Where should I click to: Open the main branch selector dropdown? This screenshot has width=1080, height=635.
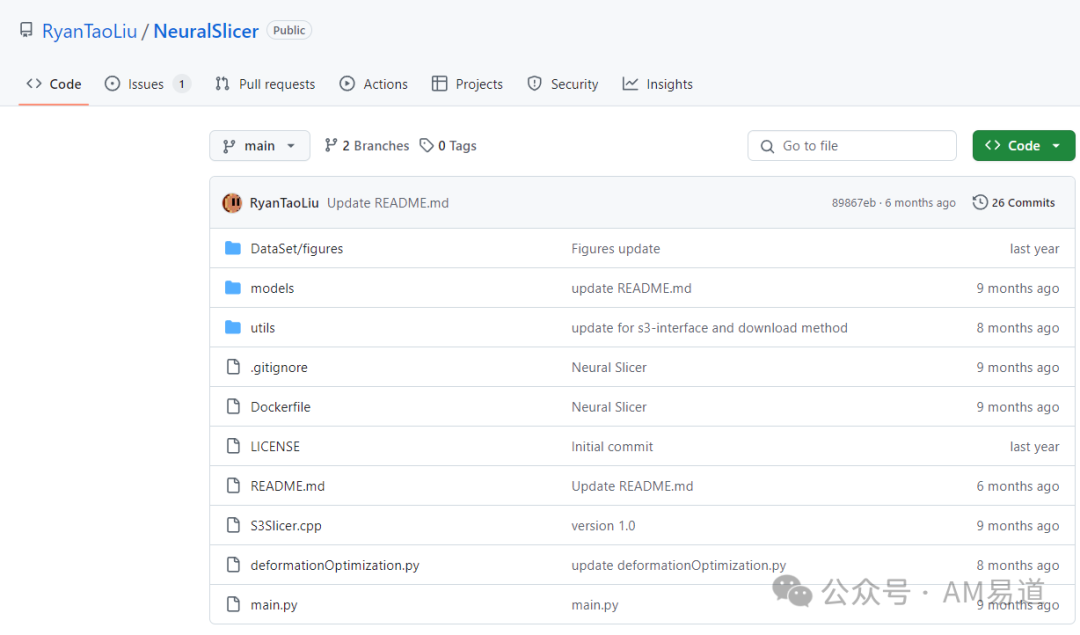tap(259, 146)
